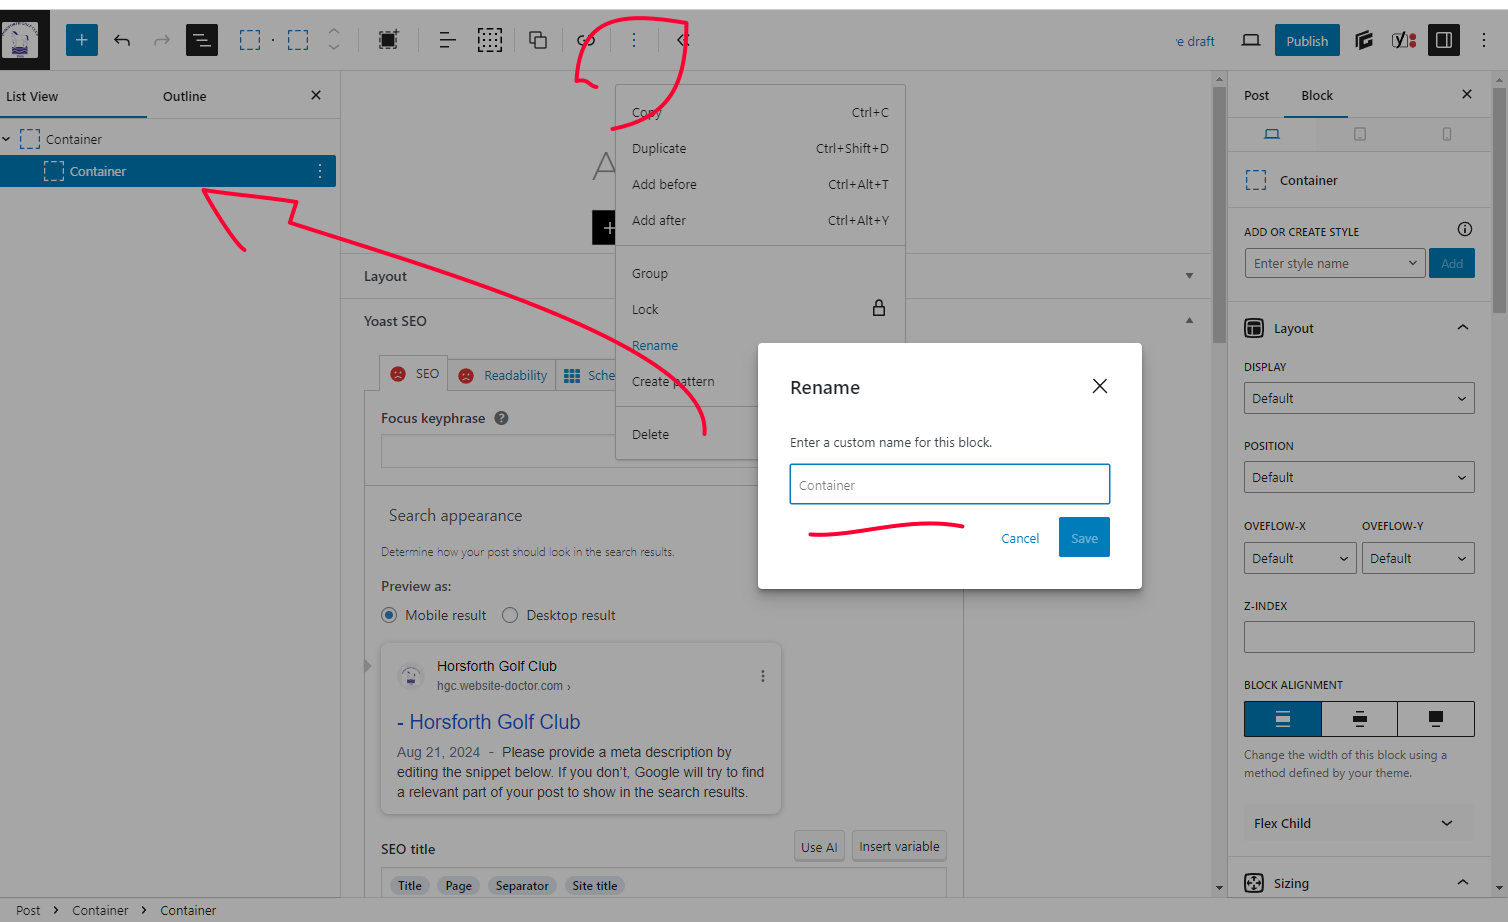Click the Lock padlock icon in menu
The image size is (1508, 922).
(878, 308)
